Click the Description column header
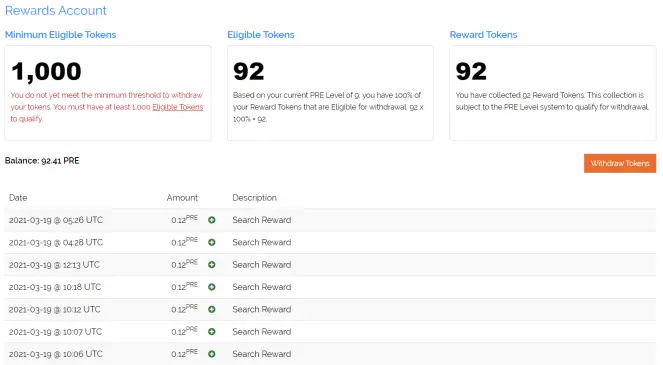Screen dimensions: 663x365 click(255, 198)
